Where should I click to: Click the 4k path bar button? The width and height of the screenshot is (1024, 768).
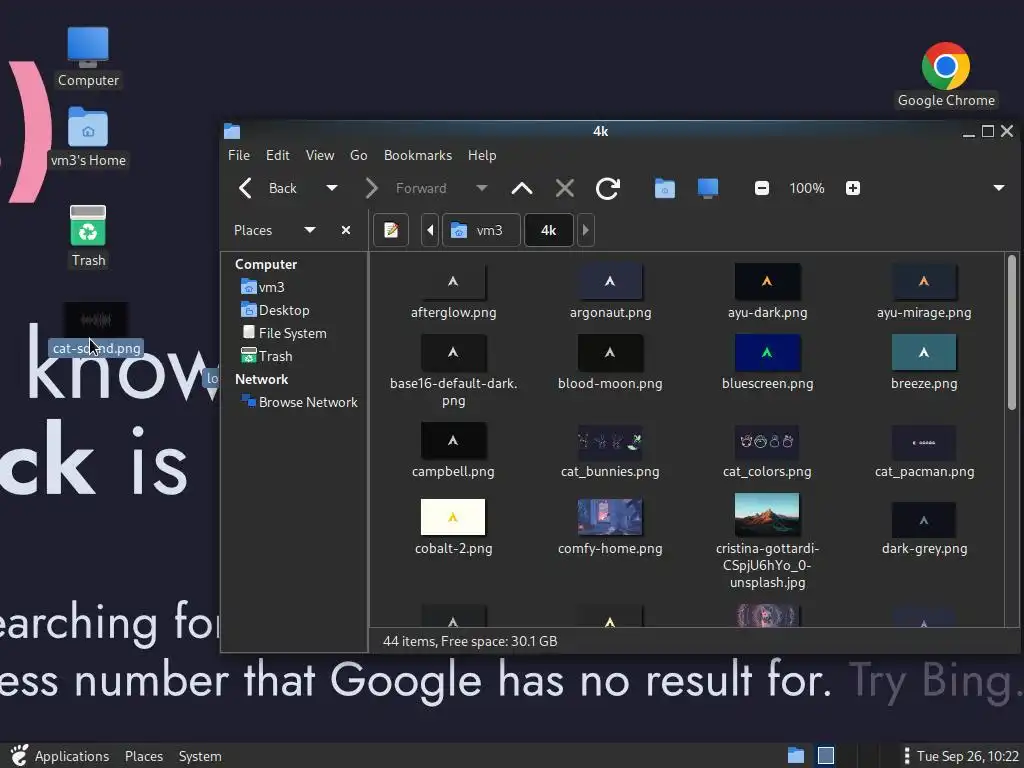549,230
